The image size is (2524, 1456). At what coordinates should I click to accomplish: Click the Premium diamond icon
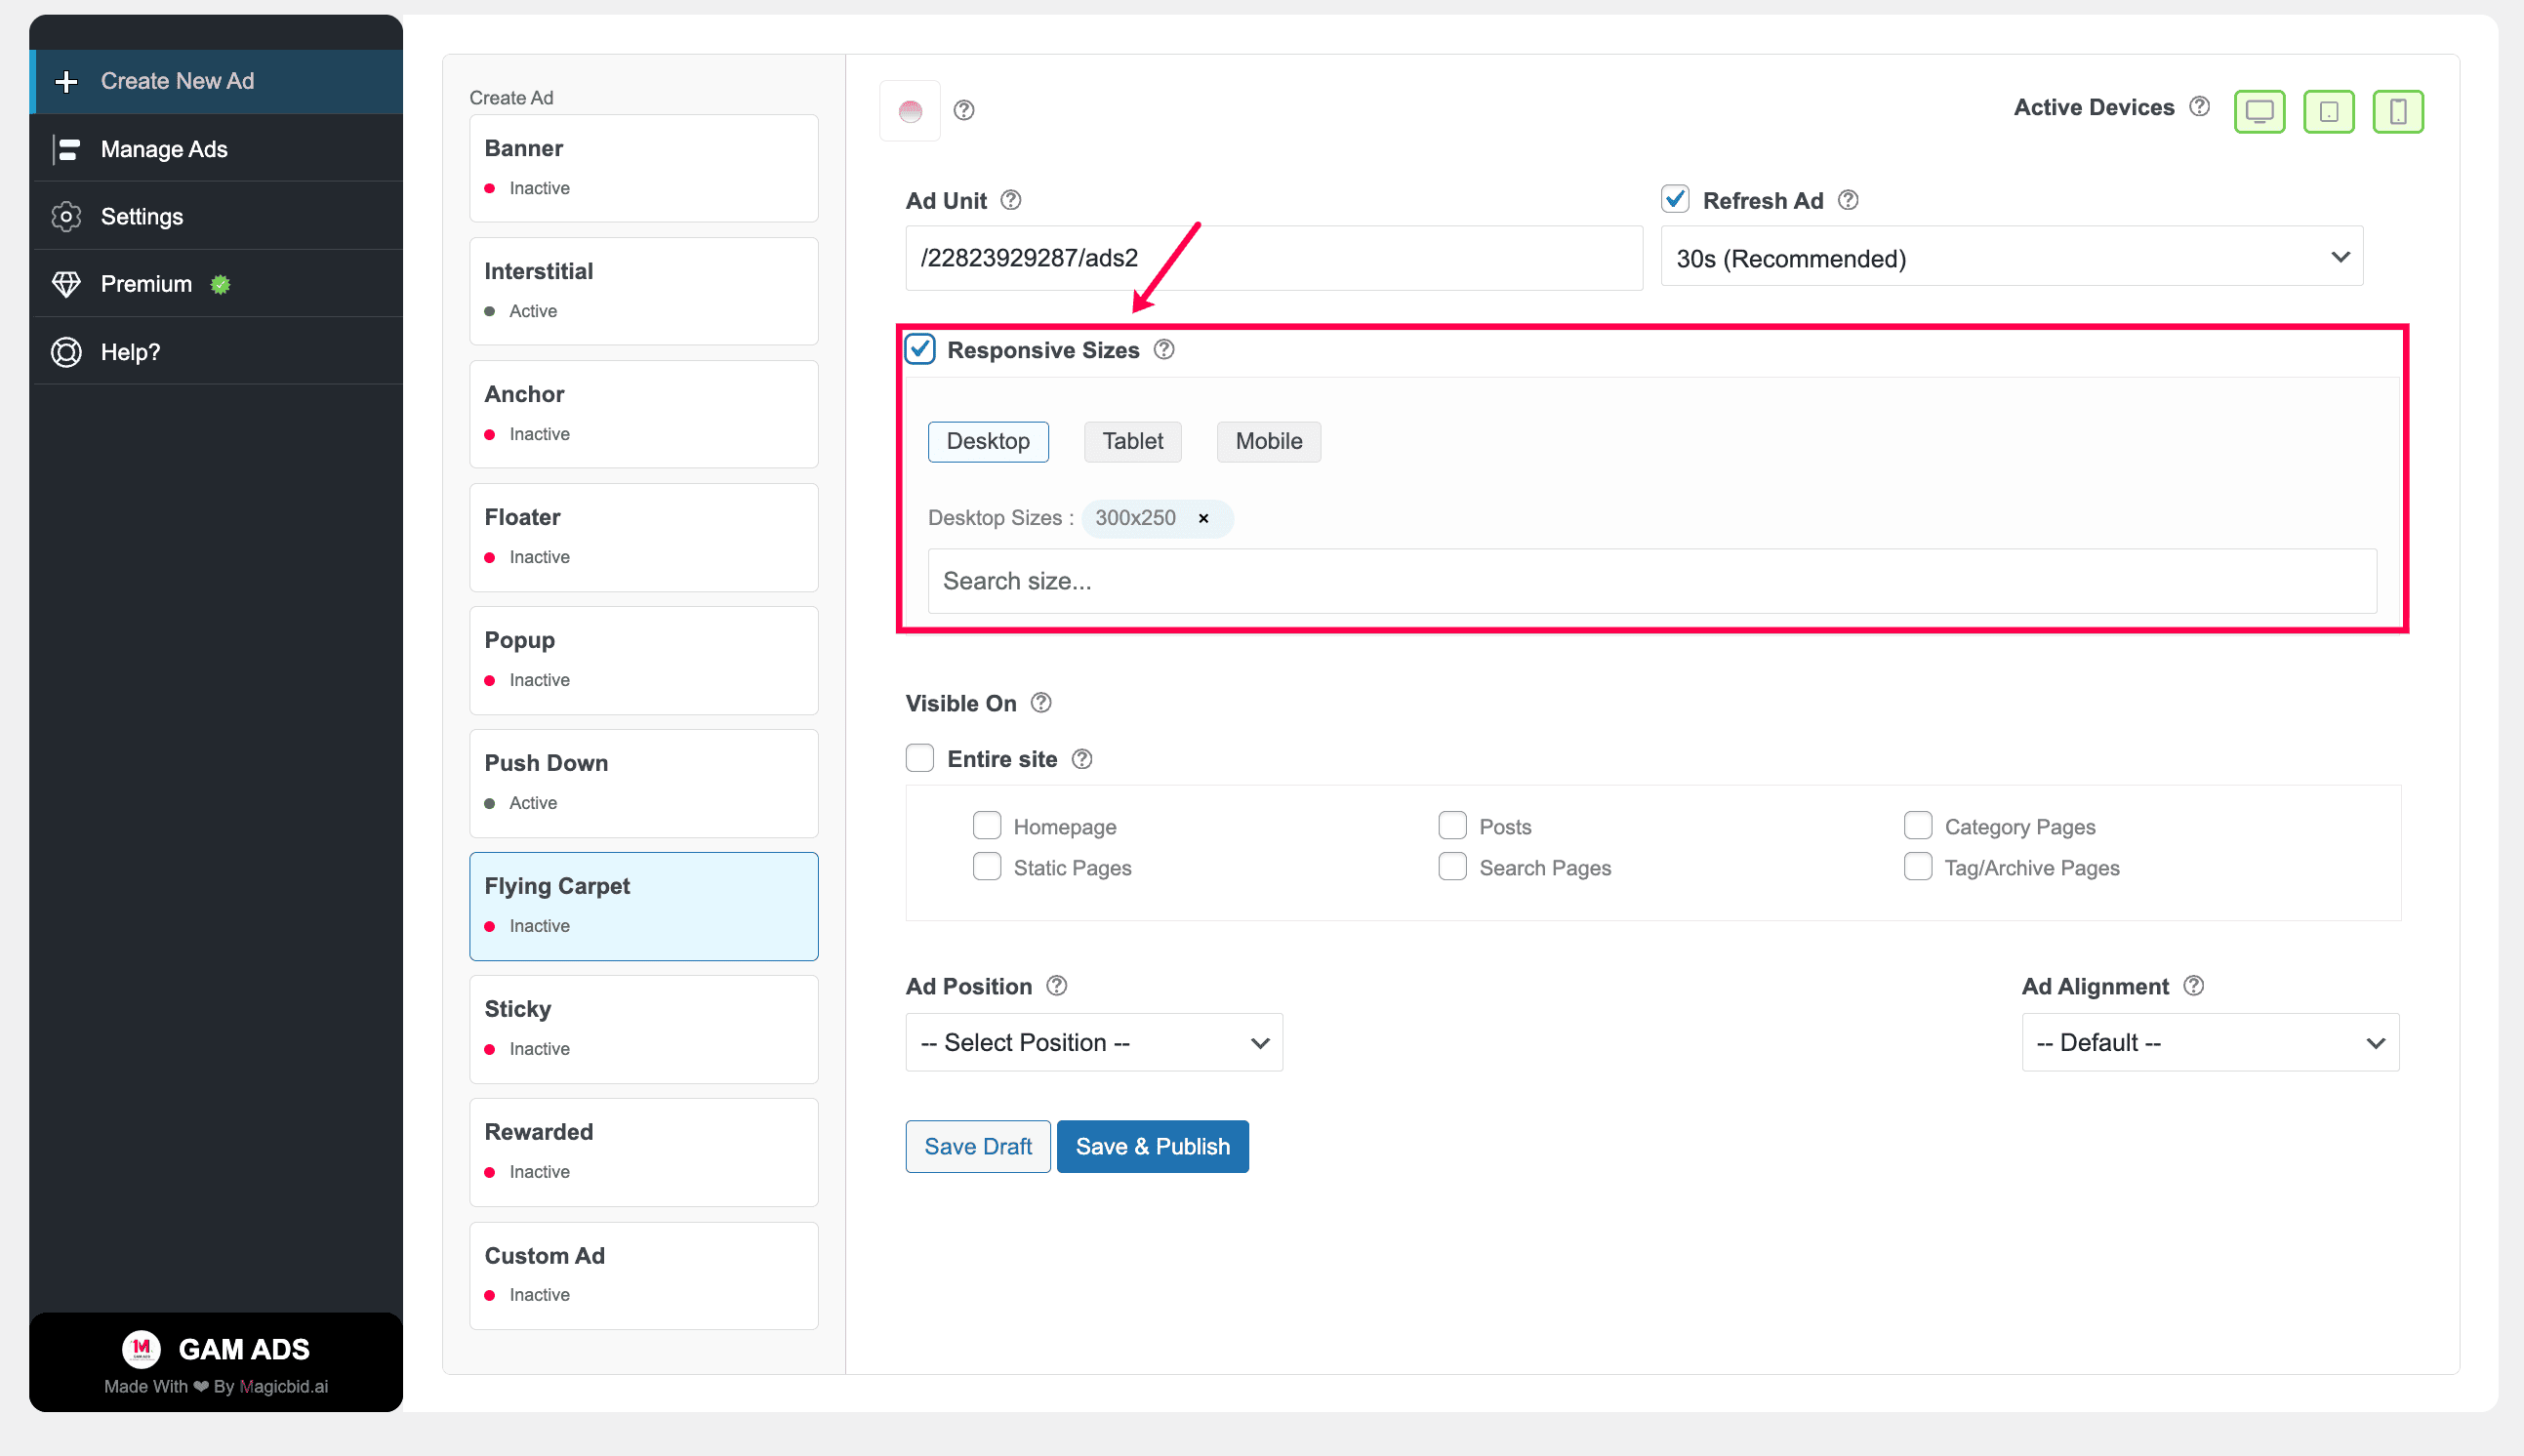(66, 284)
